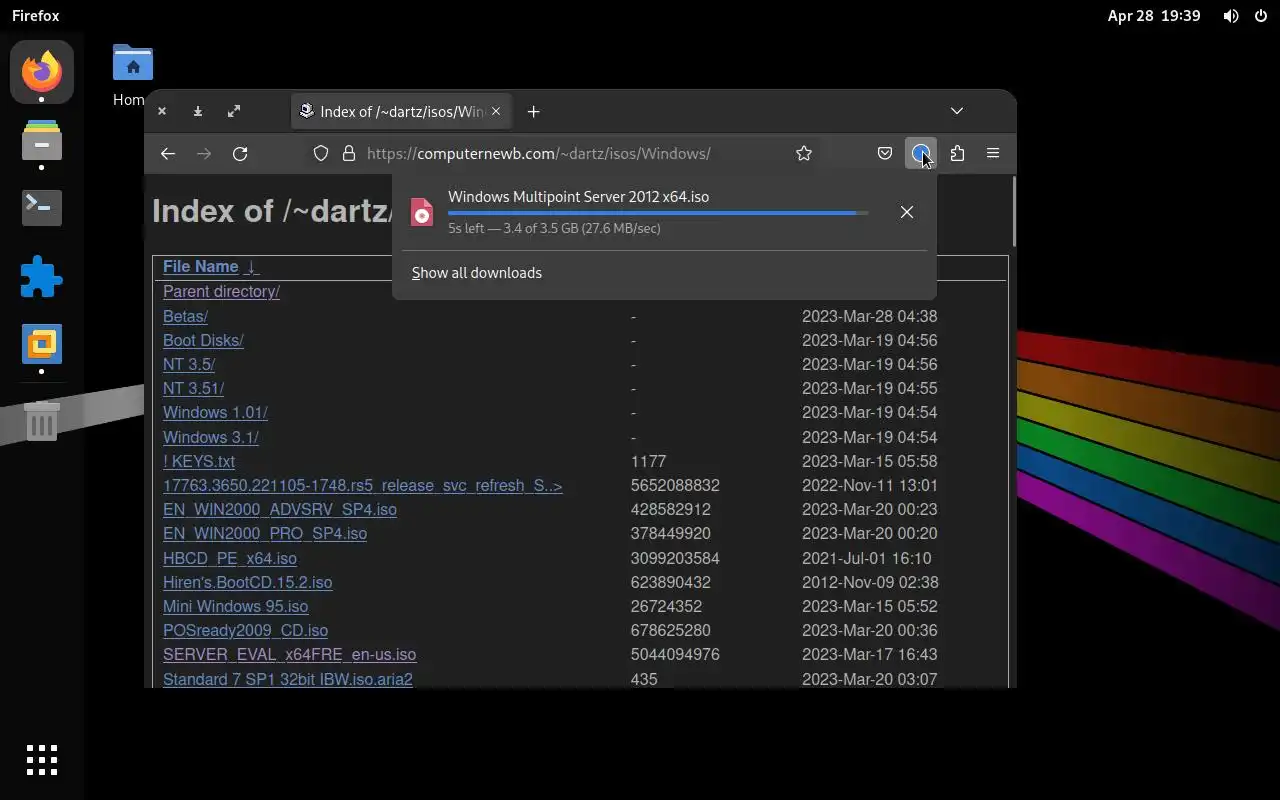
Task: Close the Index of isos tab
Action: [495, 111]
